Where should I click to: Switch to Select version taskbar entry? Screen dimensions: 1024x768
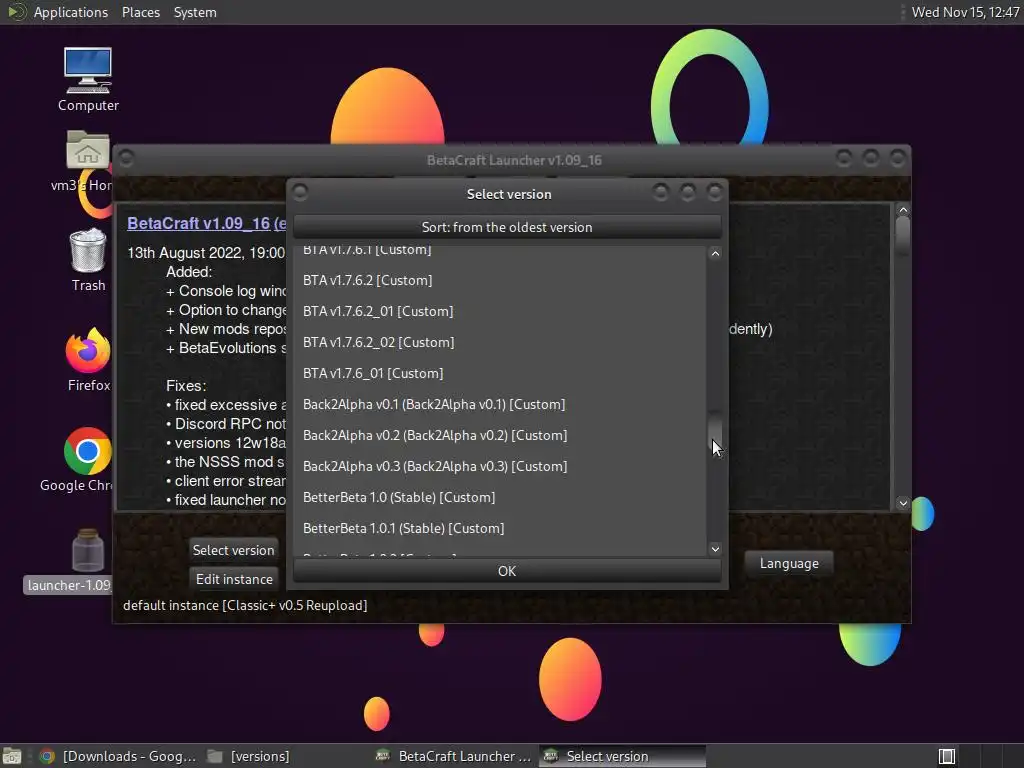pos(622,756)
